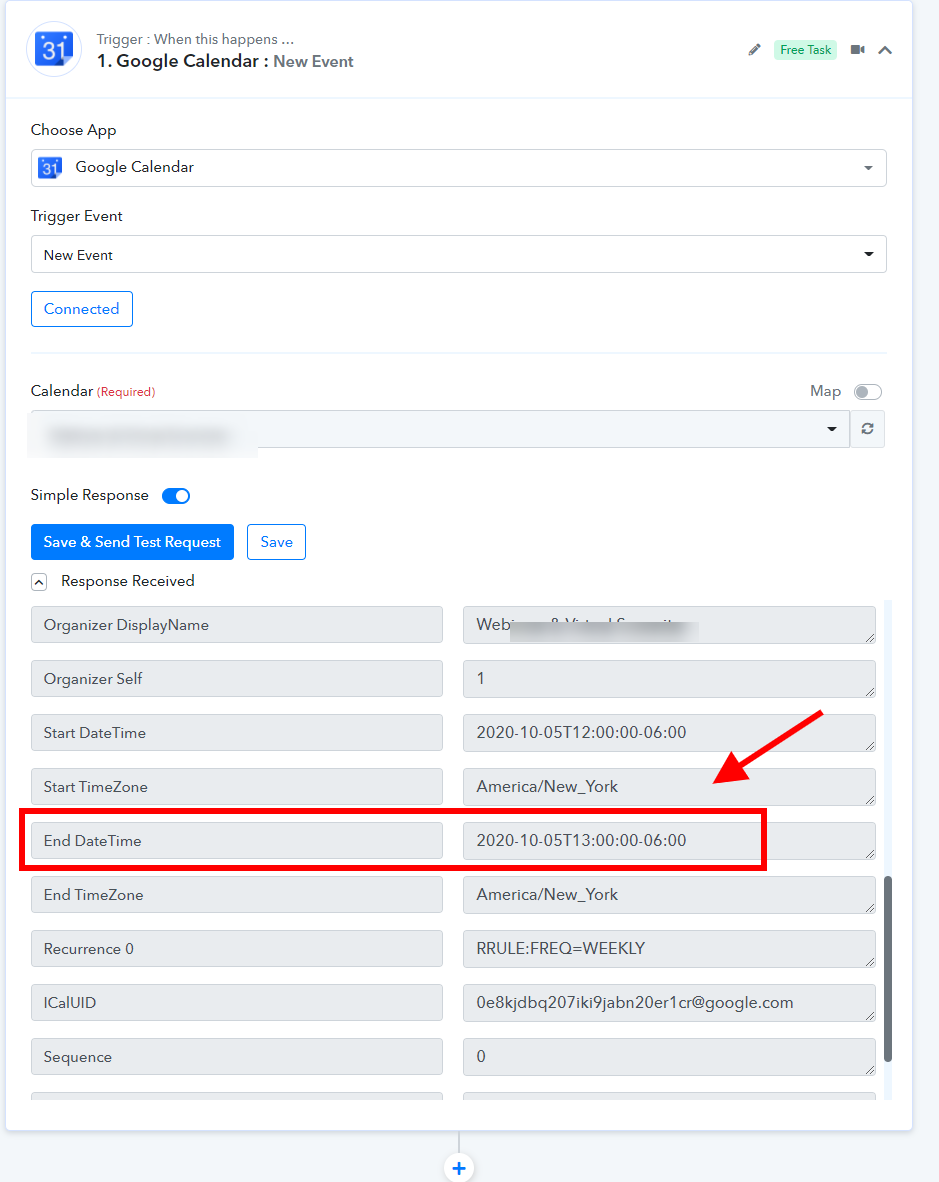Collapse the Response Received section
Image resolution: width=939 pixels, height=1182 pixels.
[x=39, y=582]
